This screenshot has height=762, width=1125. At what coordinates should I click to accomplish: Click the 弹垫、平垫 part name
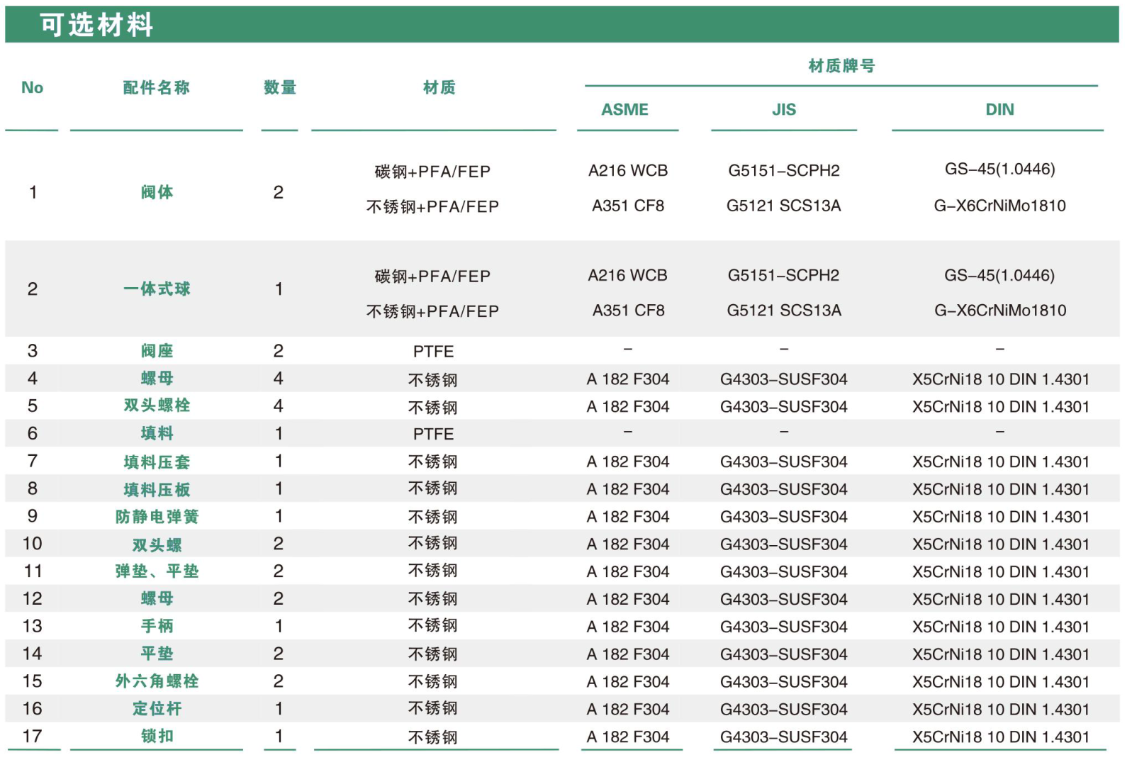tap(157, 572)
